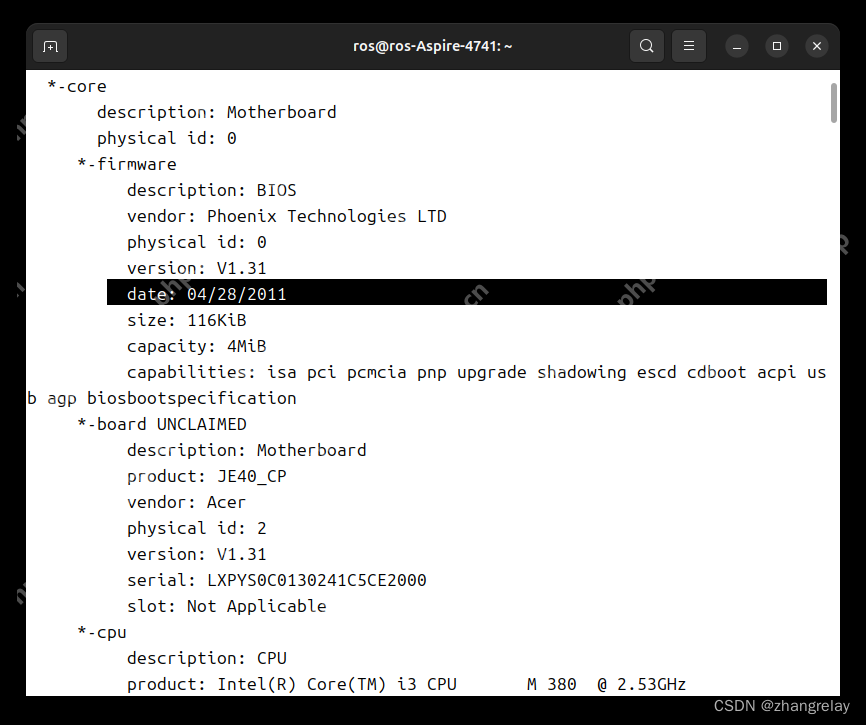
Task: Open the terminal hamburger menu
Action: [688, 45]
